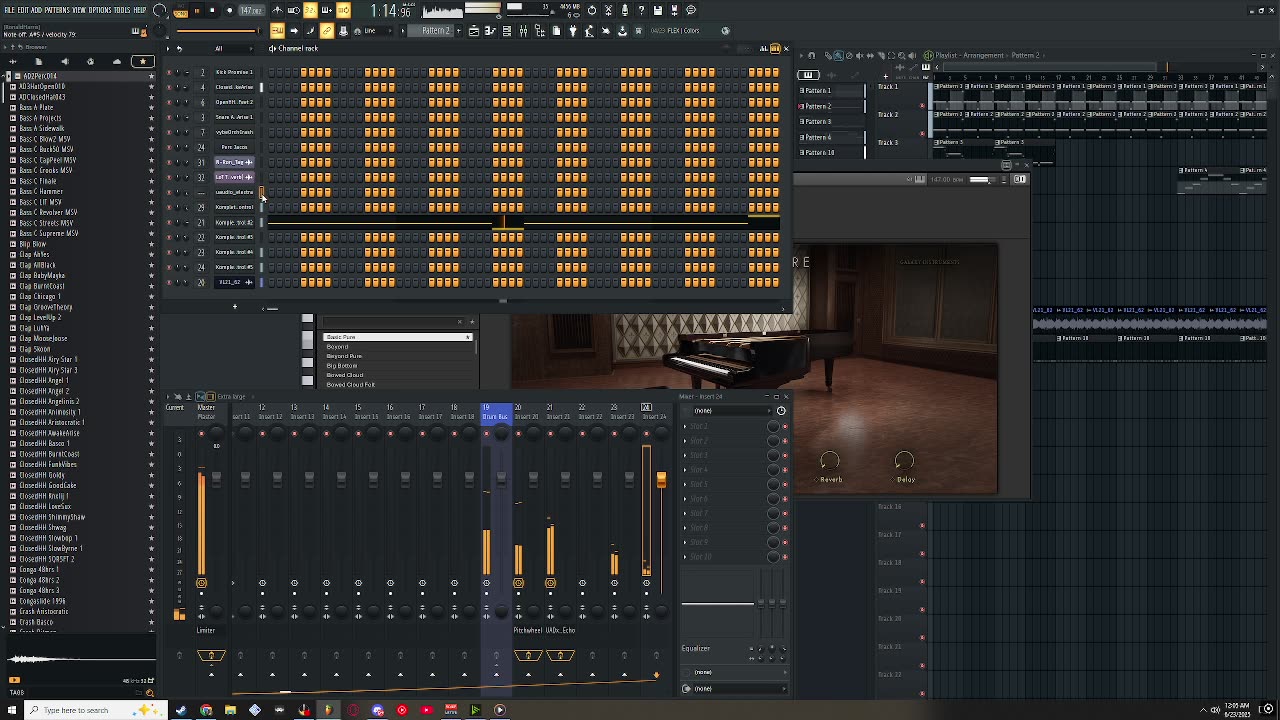Click the record button in the transport
The height and width of the screenshot is (720, 1280).
click(x=229, y=10)
